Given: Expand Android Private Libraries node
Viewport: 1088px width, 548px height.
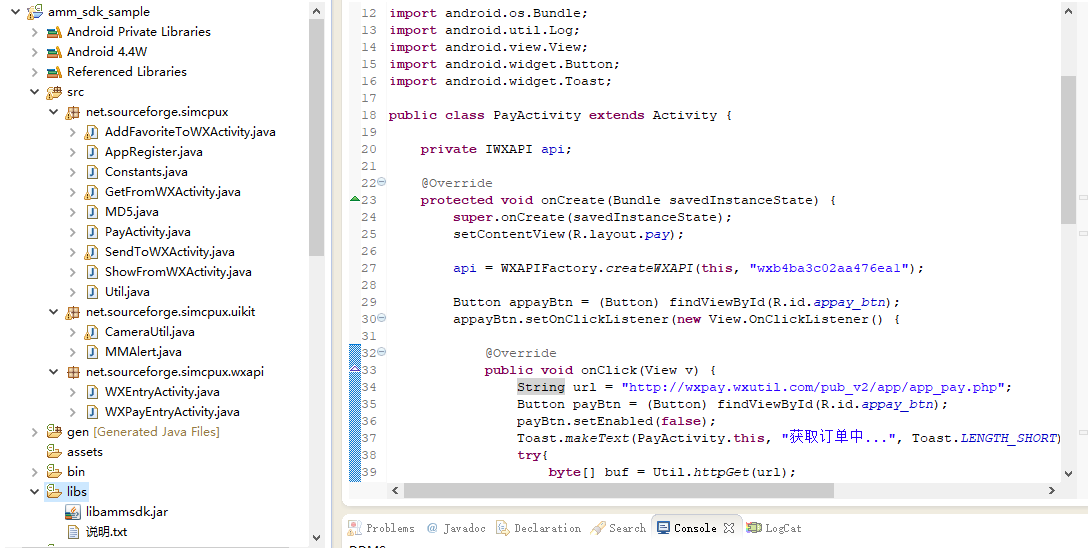Looking at the screenshot, I should point(34,32).
